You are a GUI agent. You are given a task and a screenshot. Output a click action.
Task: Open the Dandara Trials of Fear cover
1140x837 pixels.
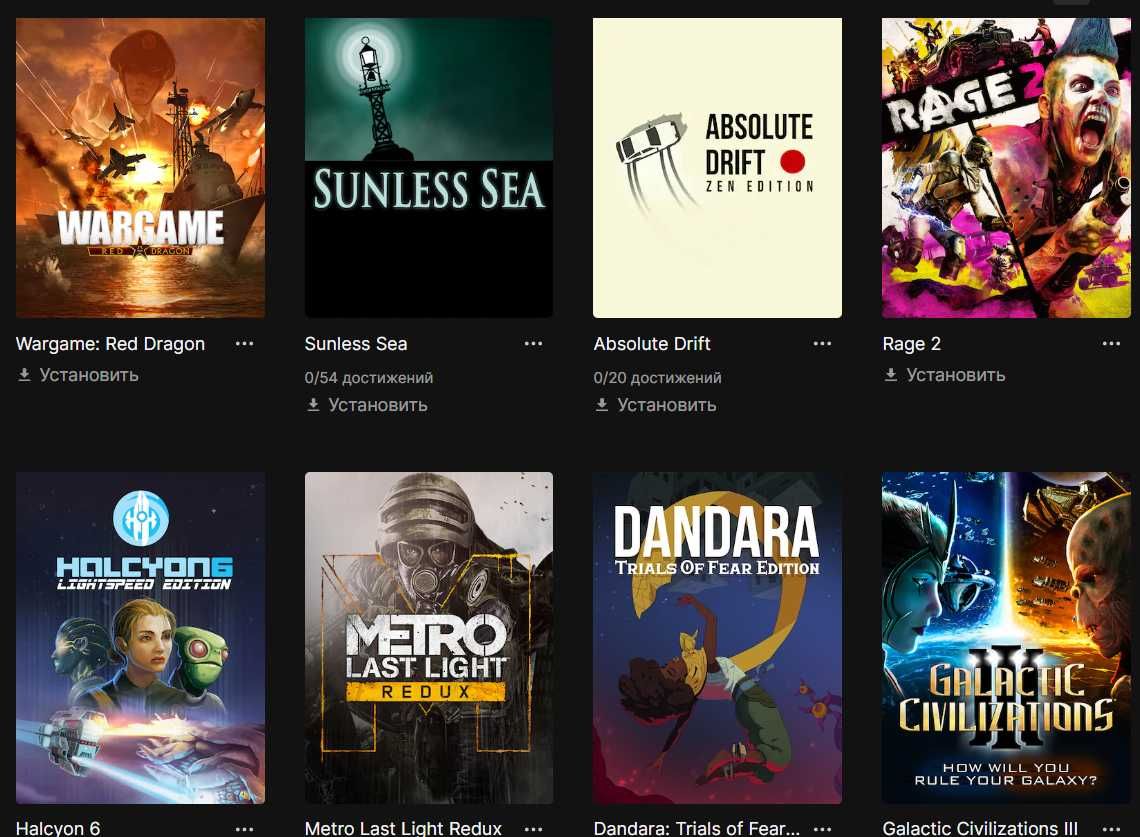coord(718,638)
